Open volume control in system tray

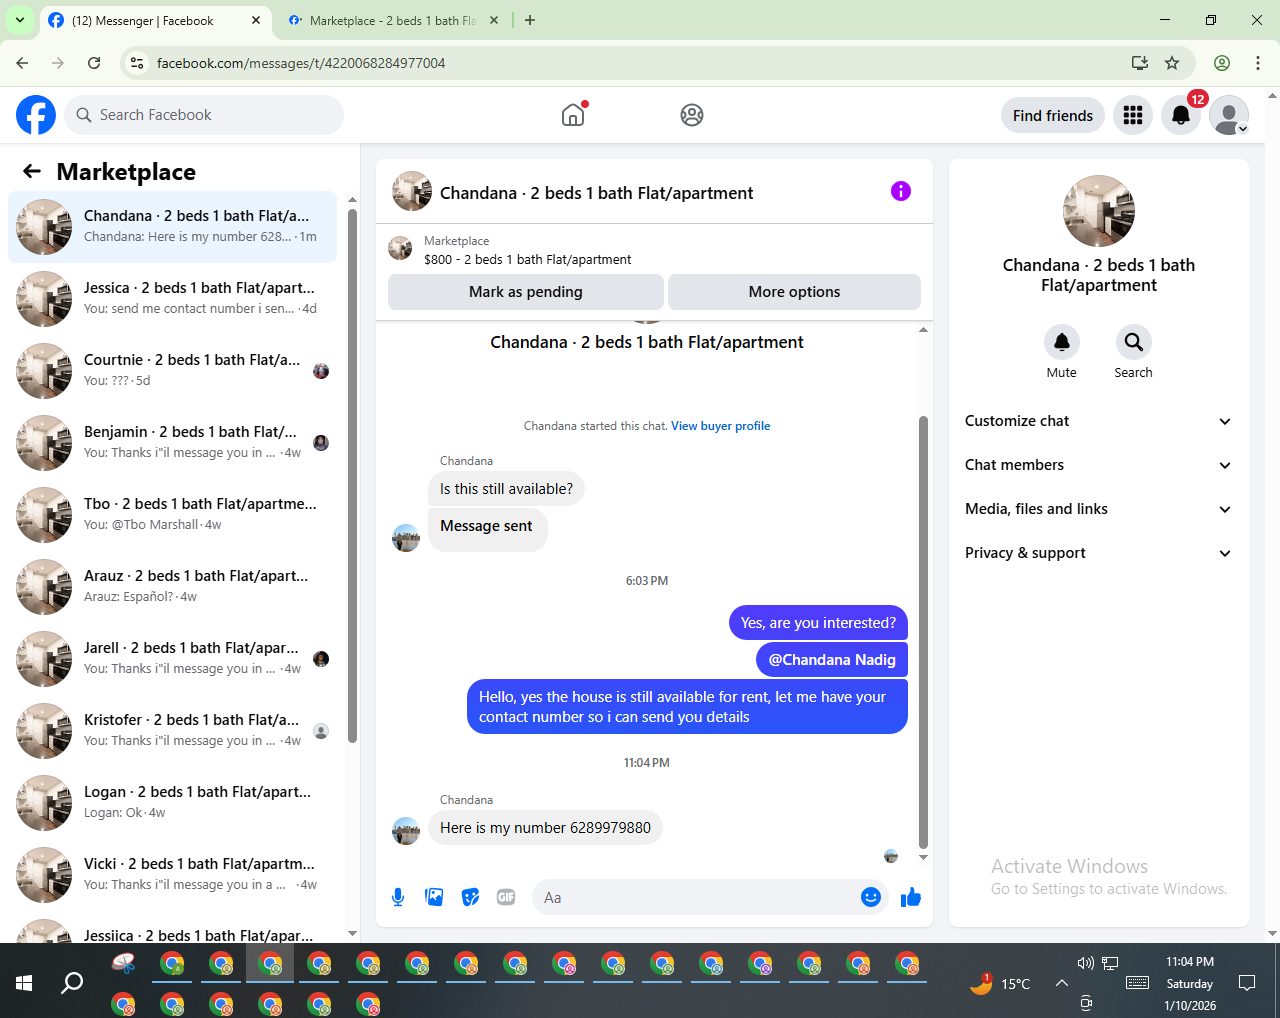tap(1085, 963)
